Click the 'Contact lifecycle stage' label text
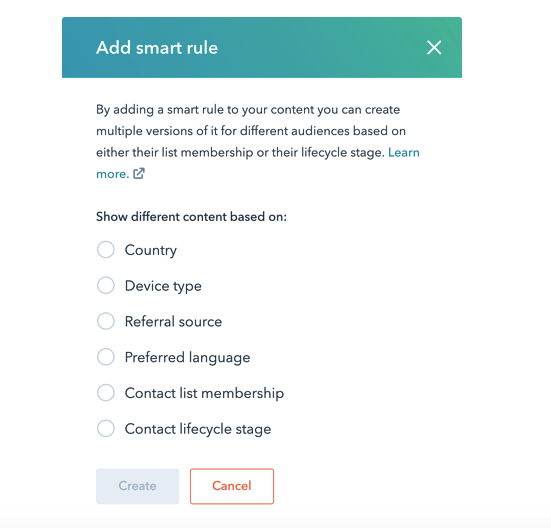Screen dimensions: 551x528 pyautogui.click(x=198, y=429)
